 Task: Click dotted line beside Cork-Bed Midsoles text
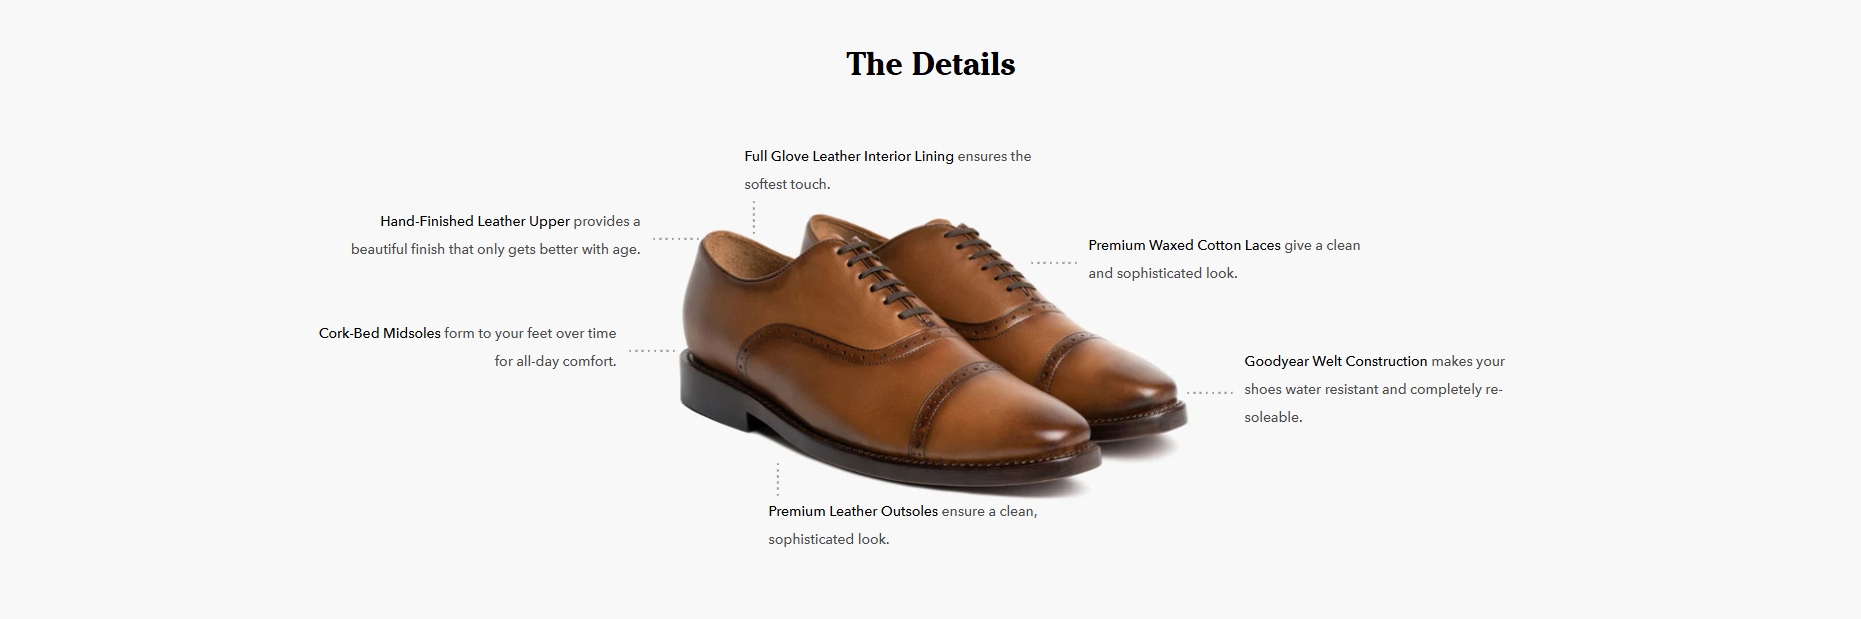point(652,351)
